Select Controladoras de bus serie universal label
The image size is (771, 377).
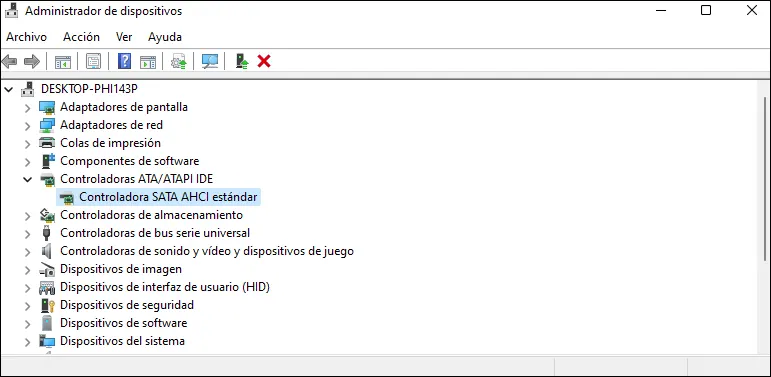(155, 232)
